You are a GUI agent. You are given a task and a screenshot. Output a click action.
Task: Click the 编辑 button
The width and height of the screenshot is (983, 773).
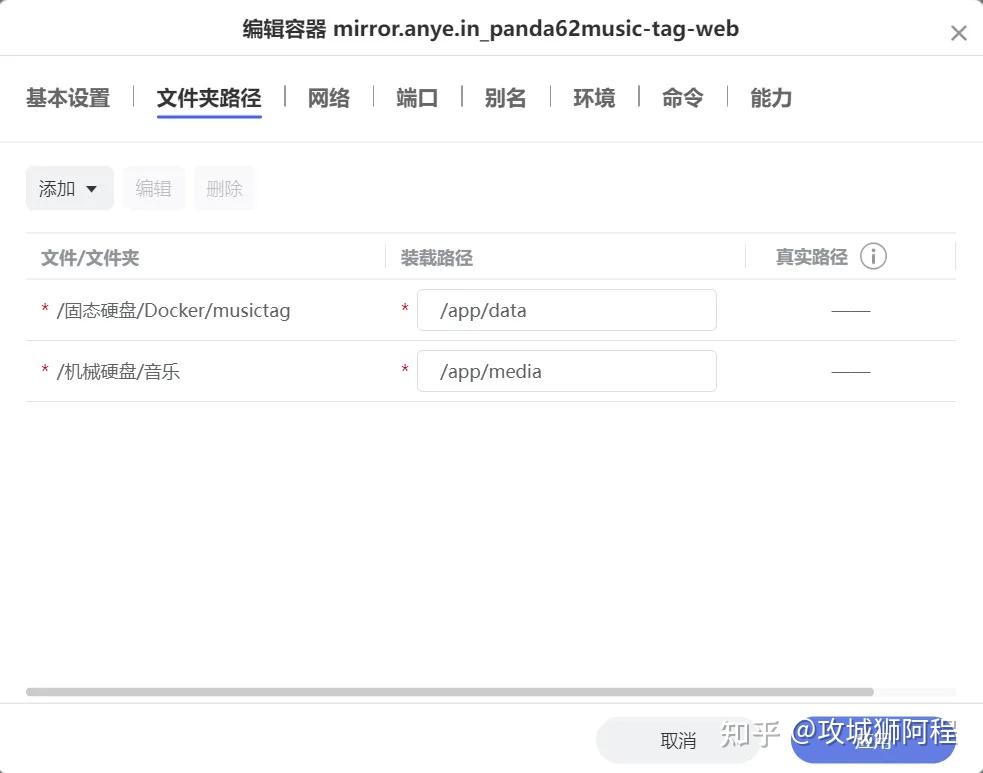pyautogui.click(x=154, y=188)
